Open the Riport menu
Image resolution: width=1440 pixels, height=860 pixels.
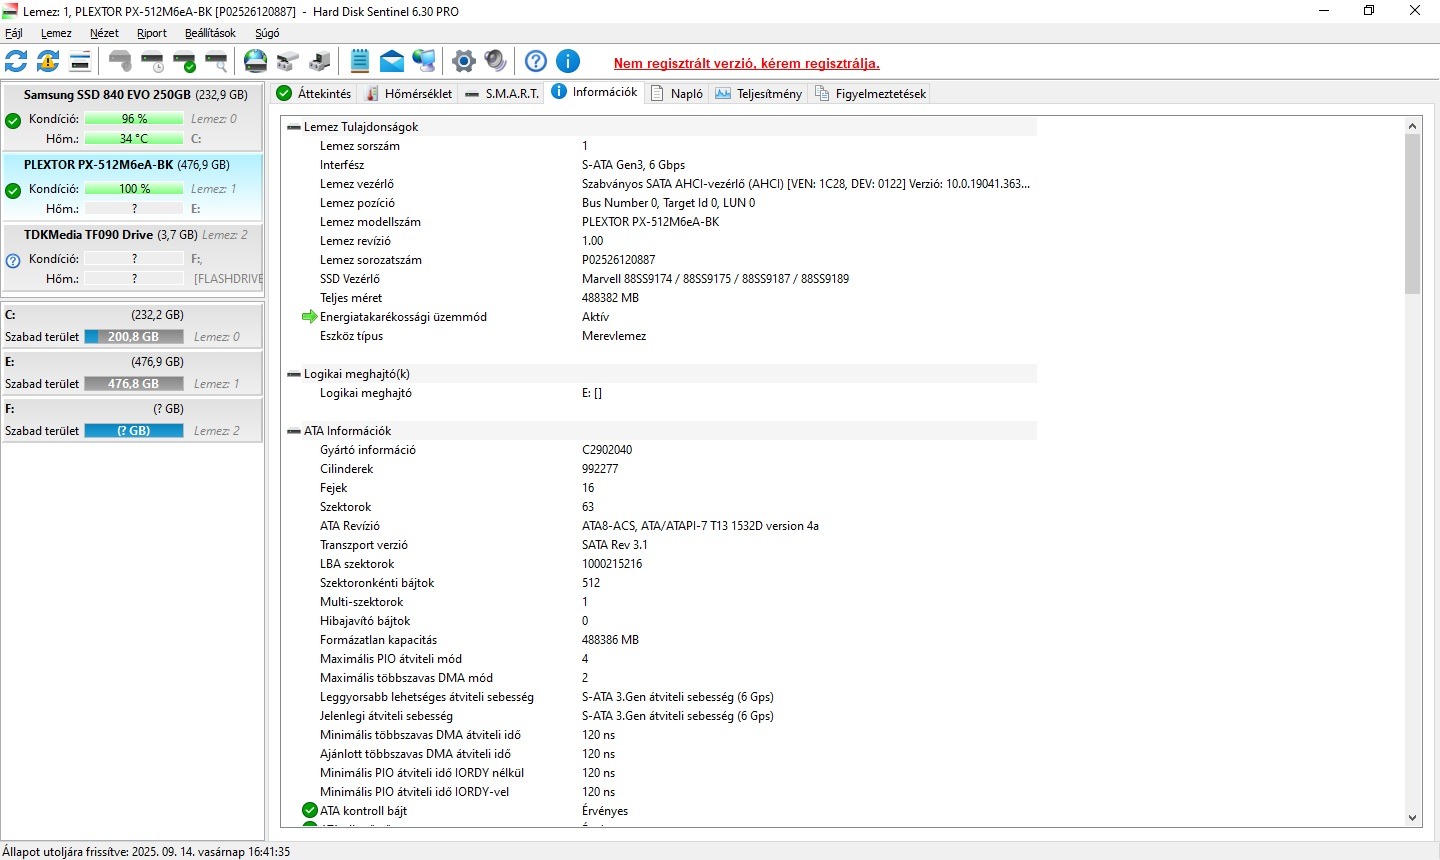[x=152, y=33]
